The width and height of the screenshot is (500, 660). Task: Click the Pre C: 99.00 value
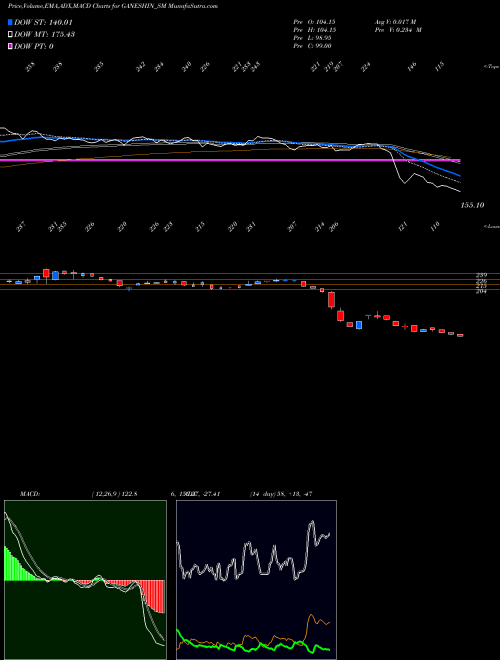(x=313, y=46)
